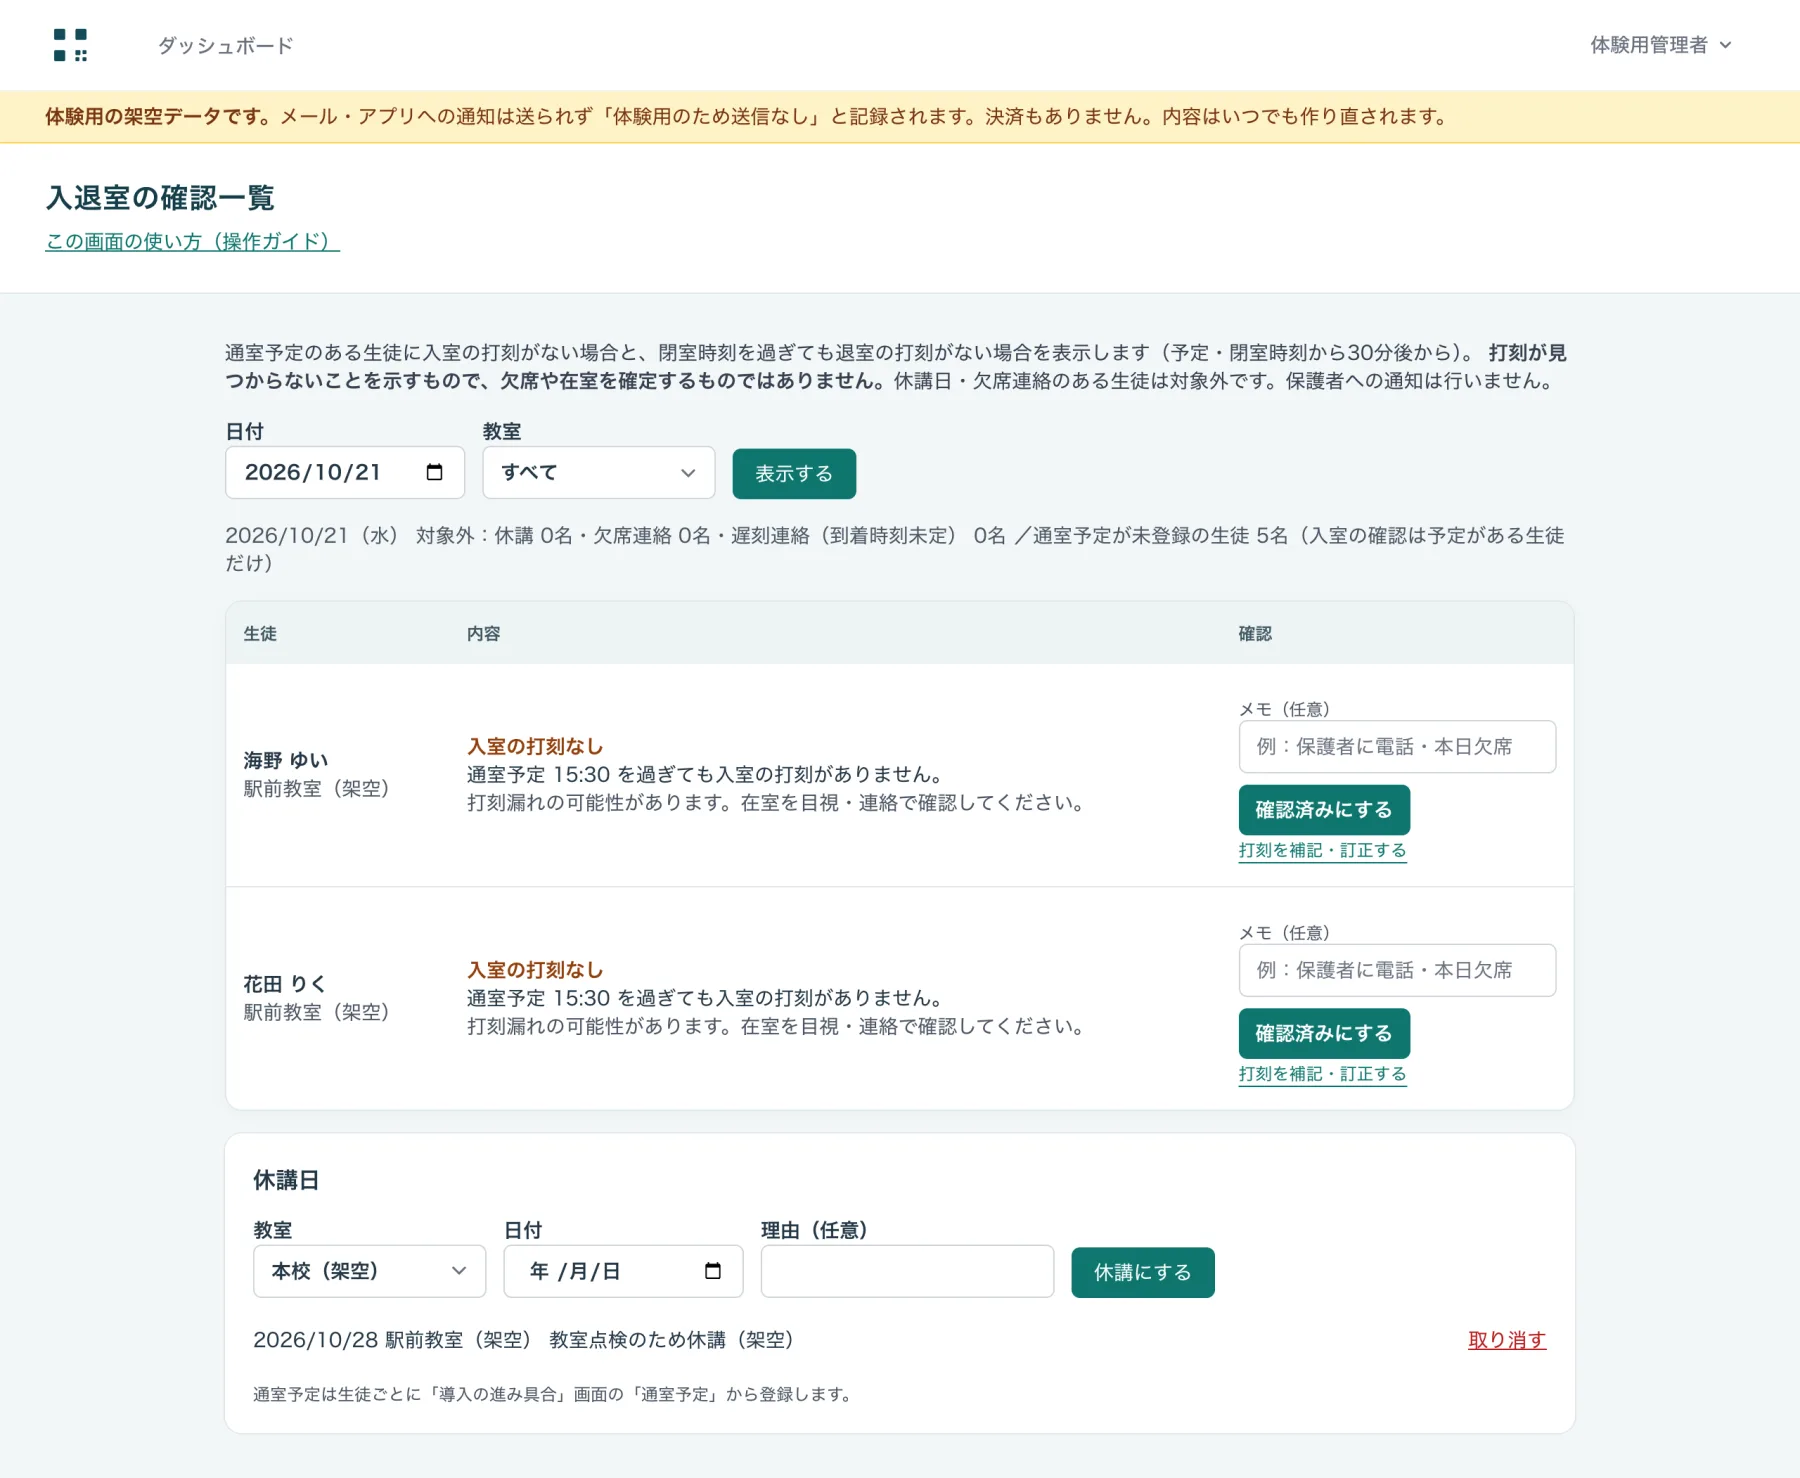Screen dimensions: 1800x1478
Task: Click 入室の打刻なし in 海野 ゆい row
Action: click(x=535, y=746)
